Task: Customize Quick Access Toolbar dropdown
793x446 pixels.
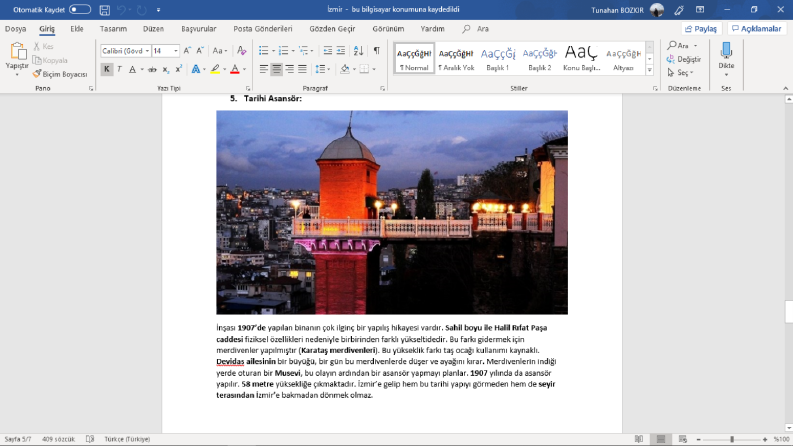Action: [158, 10]
